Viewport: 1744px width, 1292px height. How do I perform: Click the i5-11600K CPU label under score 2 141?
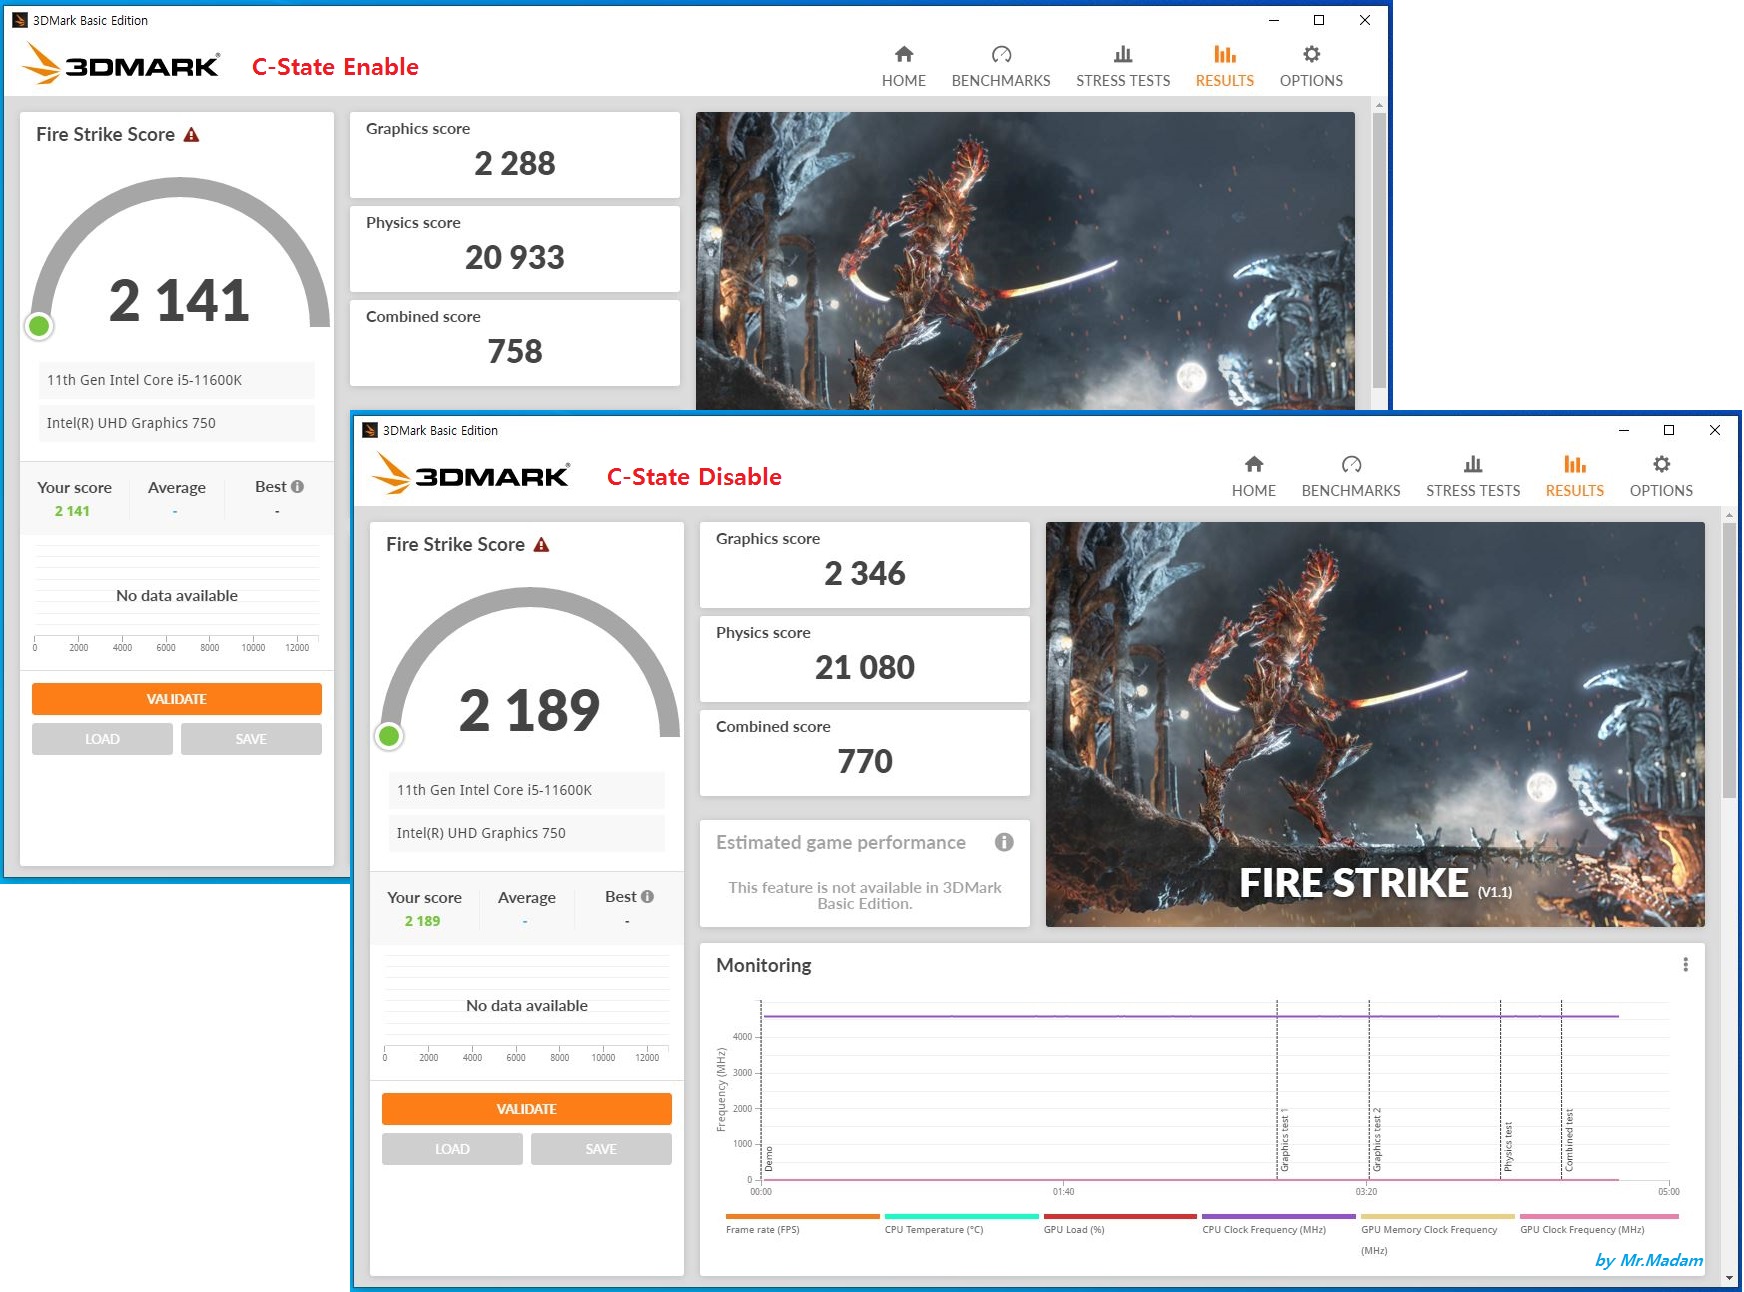click(176, 380)
